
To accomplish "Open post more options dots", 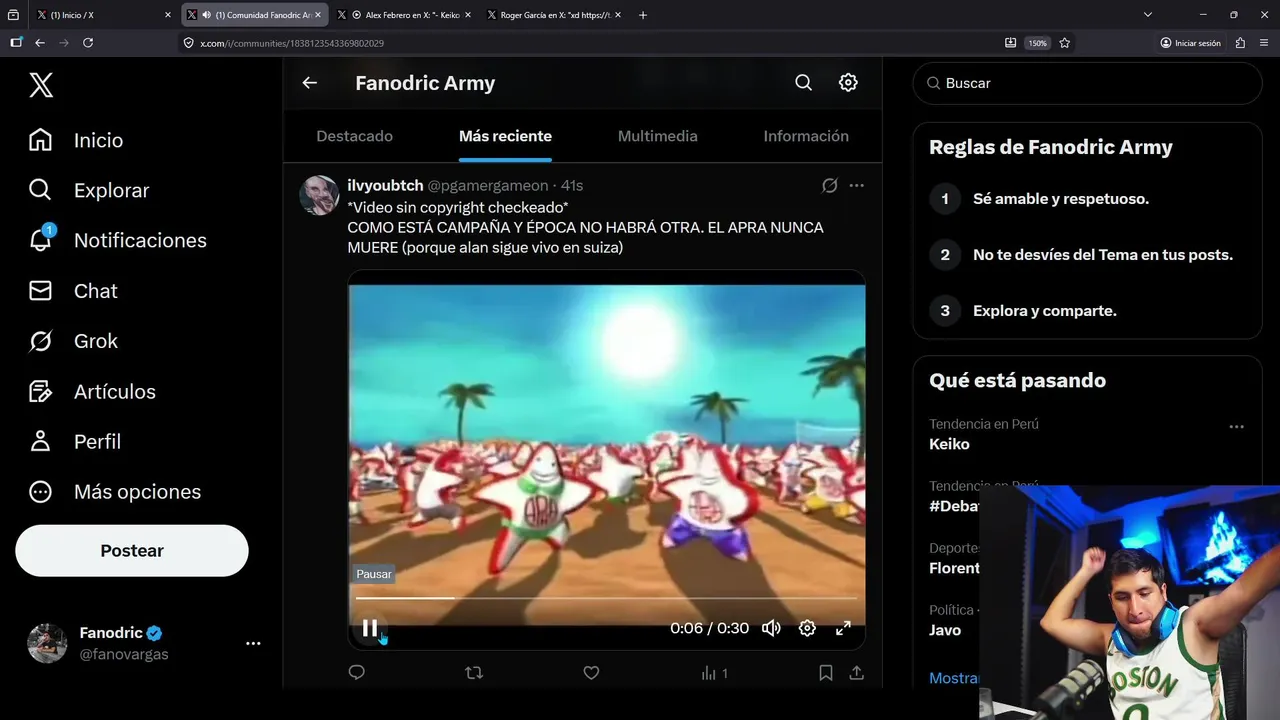I will pos(857,186).
